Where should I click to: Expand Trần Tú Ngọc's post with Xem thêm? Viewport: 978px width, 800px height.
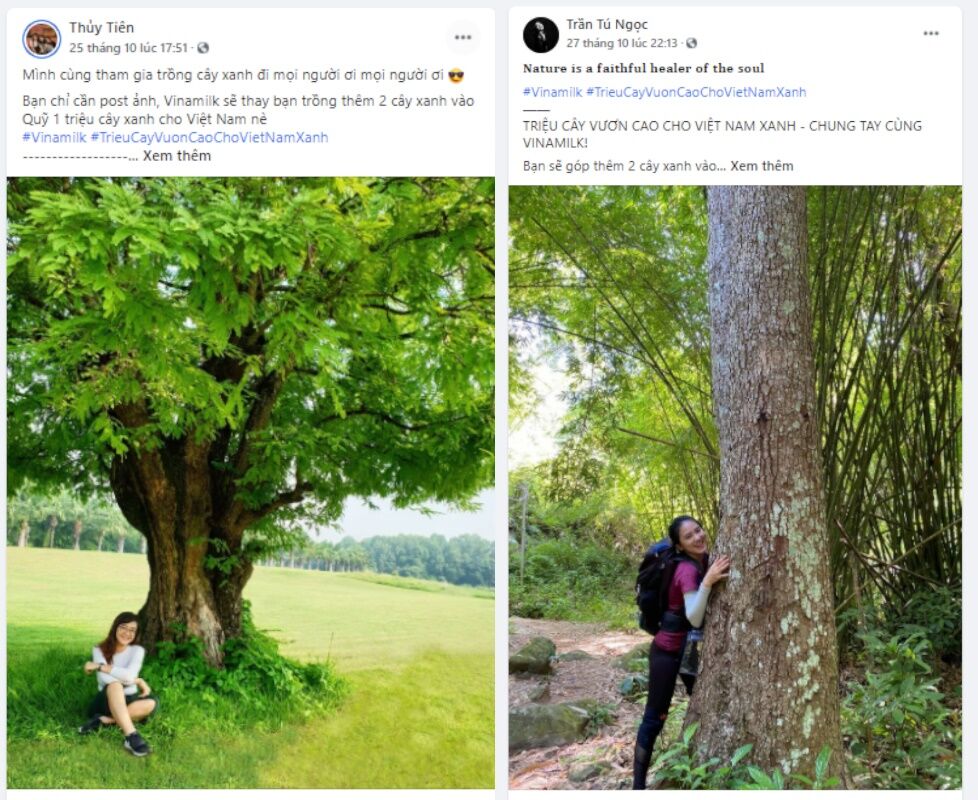point(762,166)
